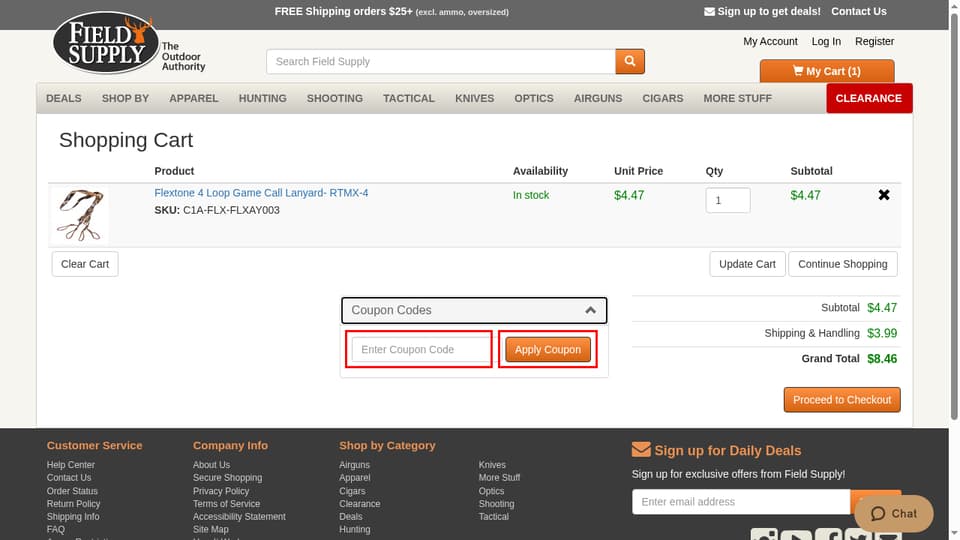
Task: Open Contact Us footer link
Action: [69, 478]
